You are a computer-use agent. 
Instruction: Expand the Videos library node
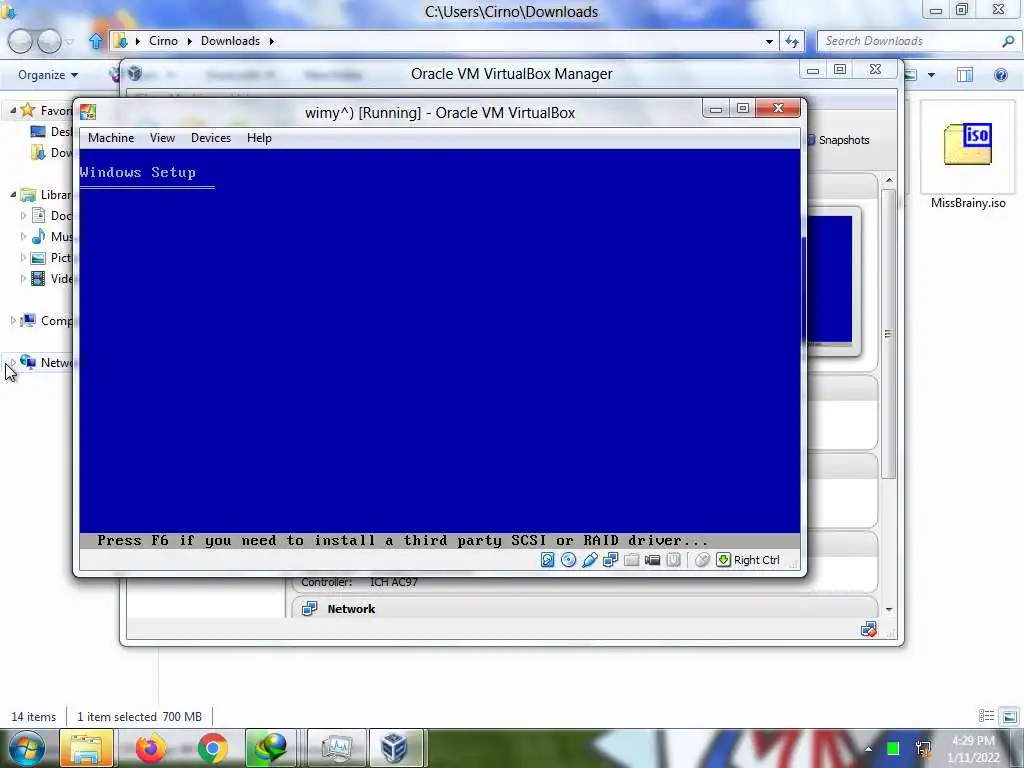[24, 278]
